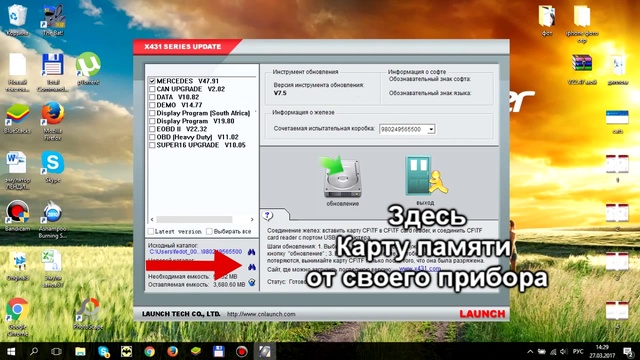
Task: Open Google Chrome desktop icon
Action: (x=17, y=317)
